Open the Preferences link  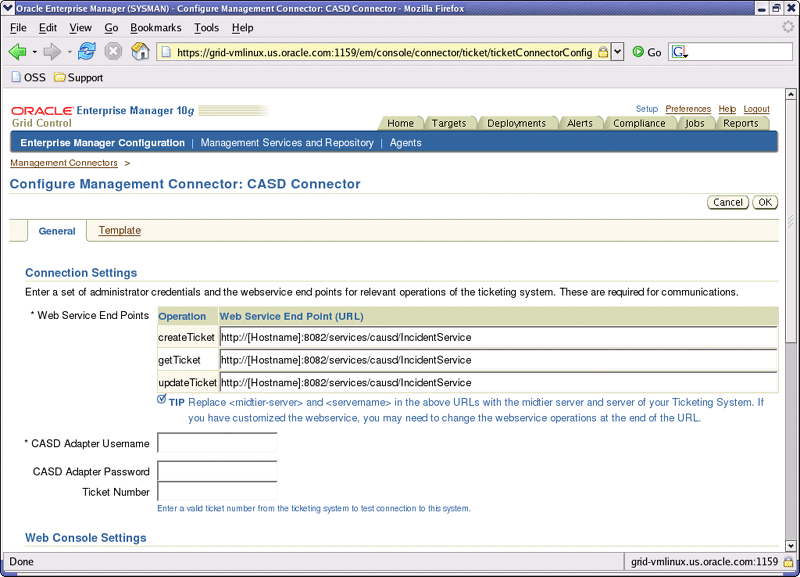pyautogui.click(x=688, y=109)
